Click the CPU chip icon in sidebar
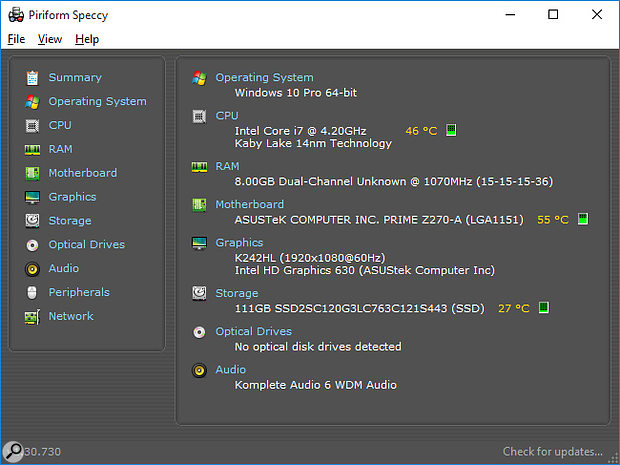The height and width of the screenshot is (465, 620). click(32, 126)
